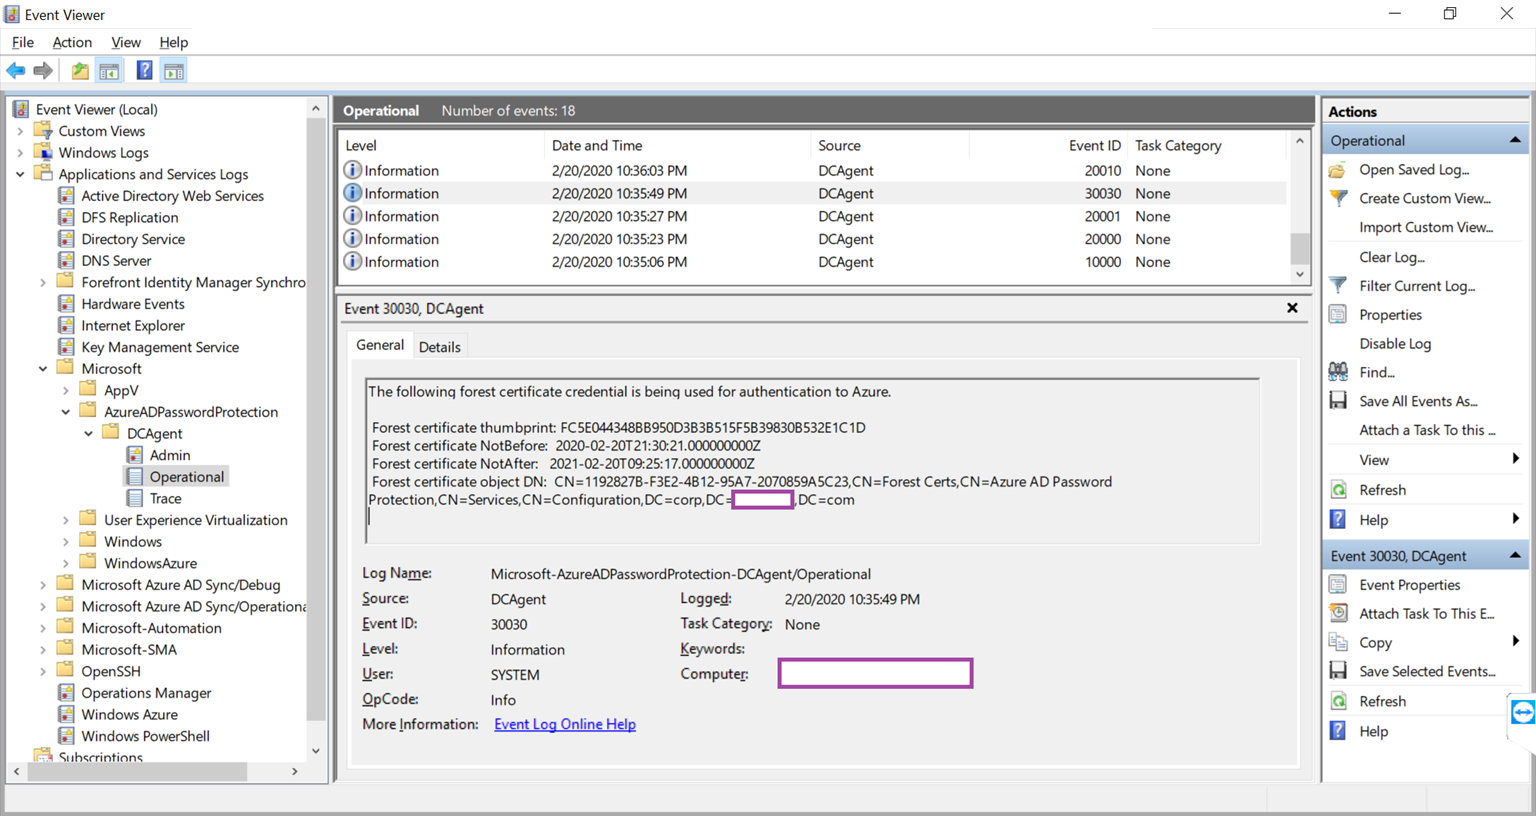Click the Attach a Task To this Log action
1536x816 pixels.
click(x=1427, y=430)
